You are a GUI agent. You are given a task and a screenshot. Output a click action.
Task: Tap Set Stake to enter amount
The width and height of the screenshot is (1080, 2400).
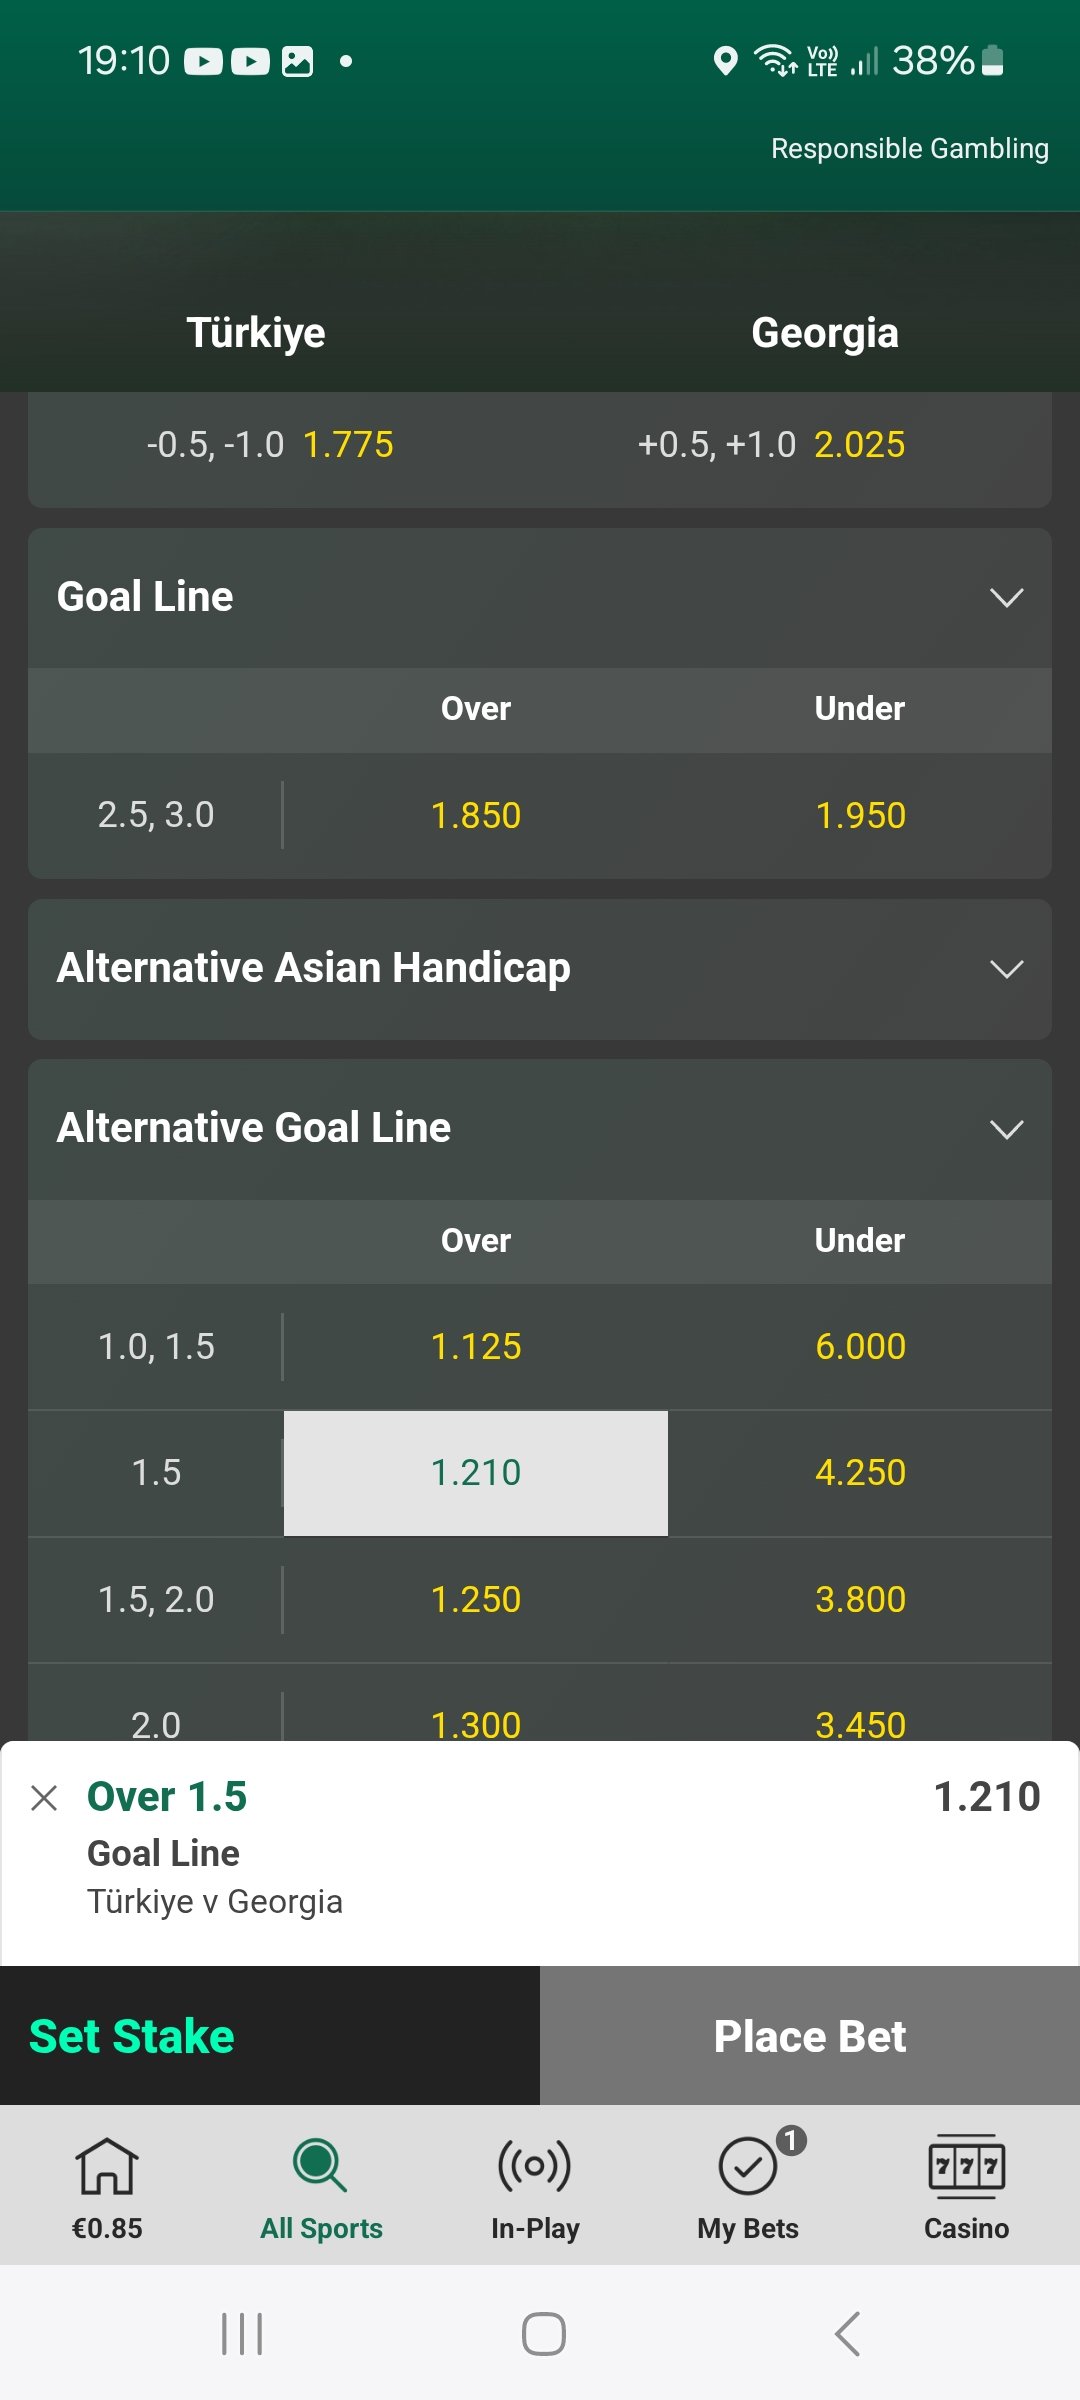pos(132,2036)
